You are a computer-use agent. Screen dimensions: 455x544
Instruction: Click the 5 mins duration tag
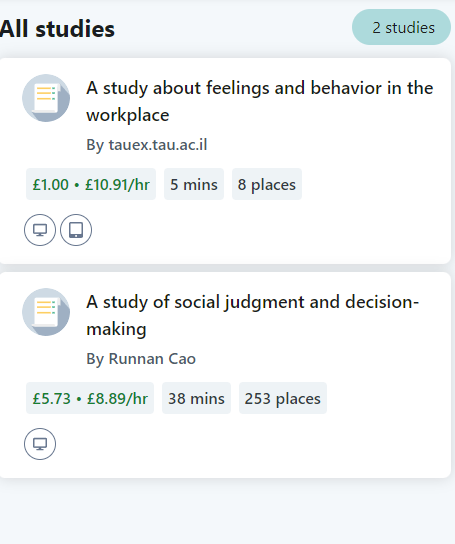coord(194,184)
